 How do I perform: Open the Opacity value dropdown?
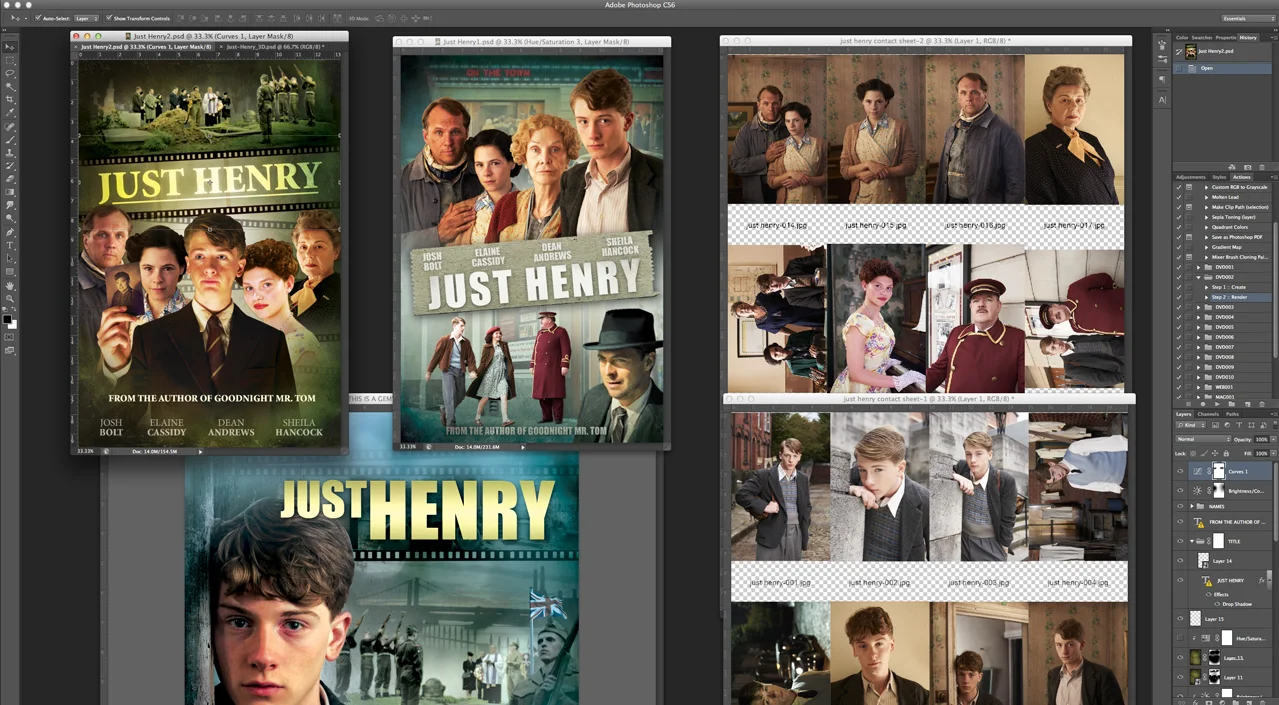pos(1273,439)
